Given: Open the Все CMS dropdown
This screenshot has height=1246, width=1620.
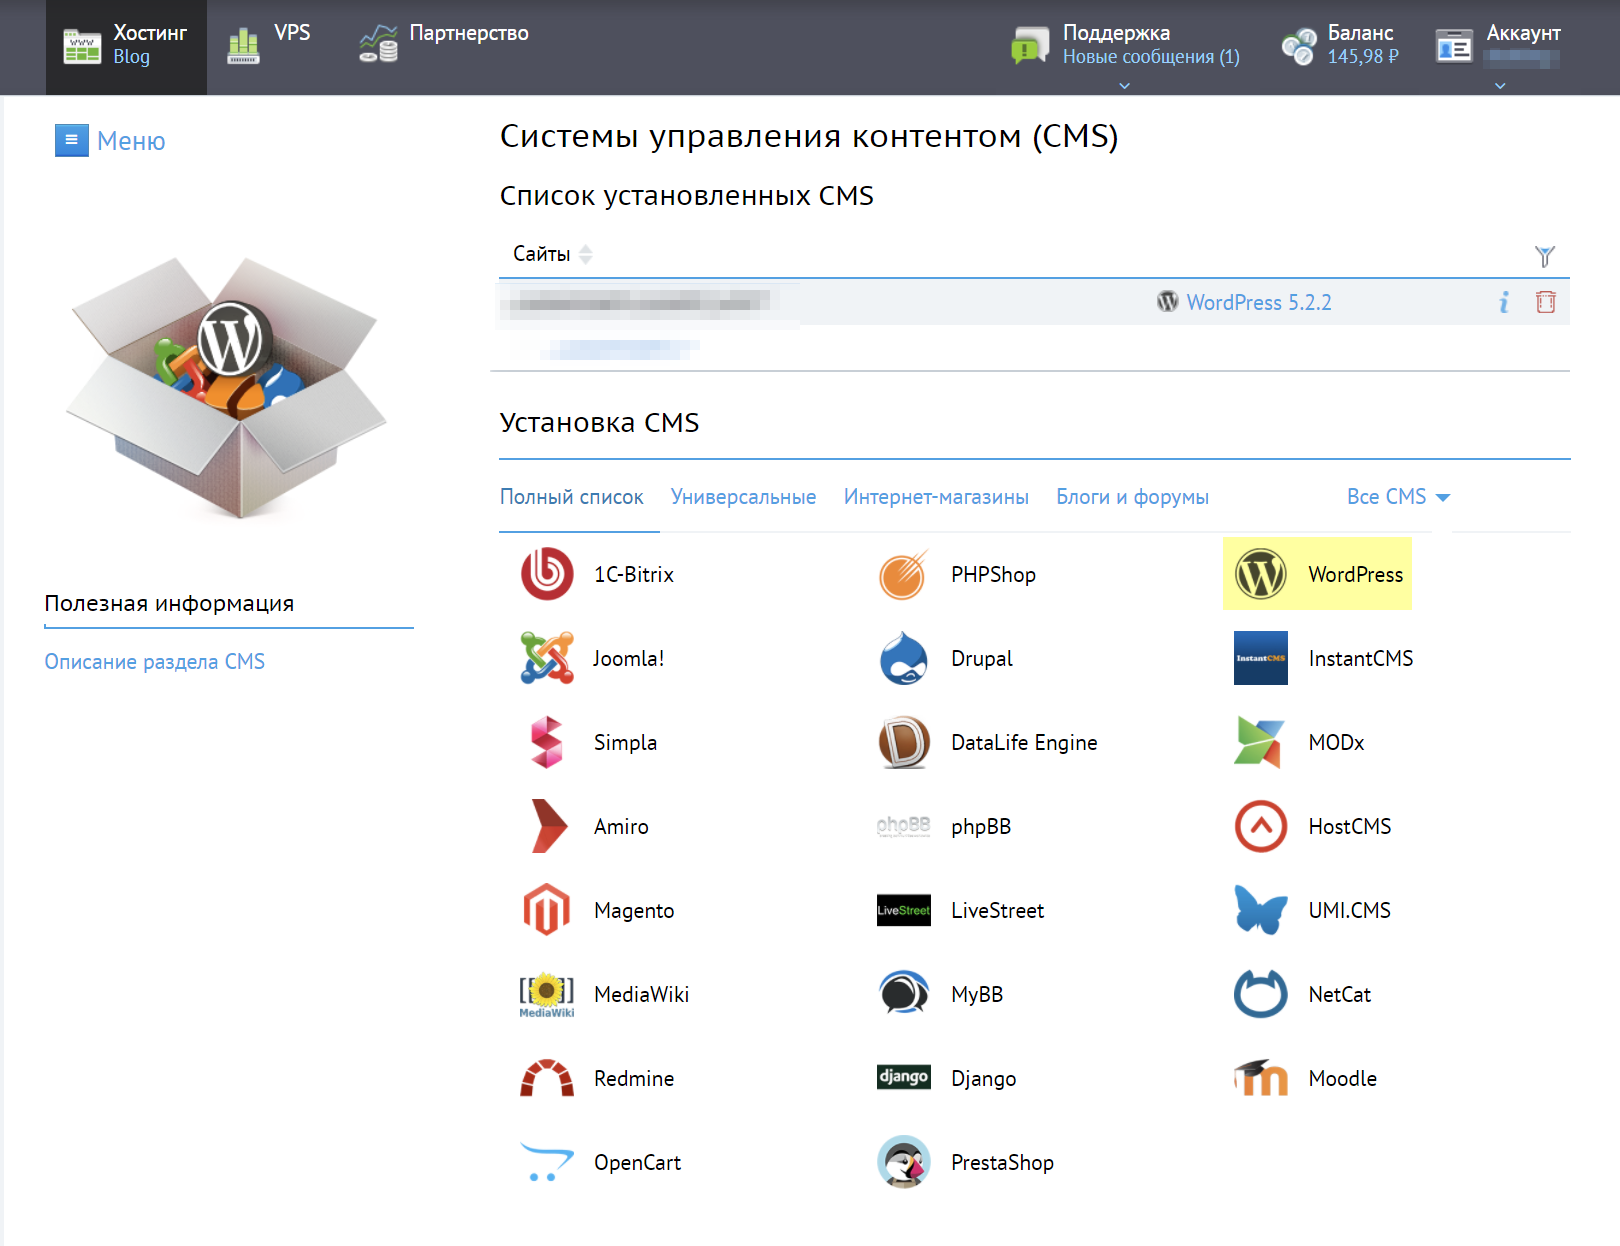Looking at the screenshot, I should point(1398,497).
